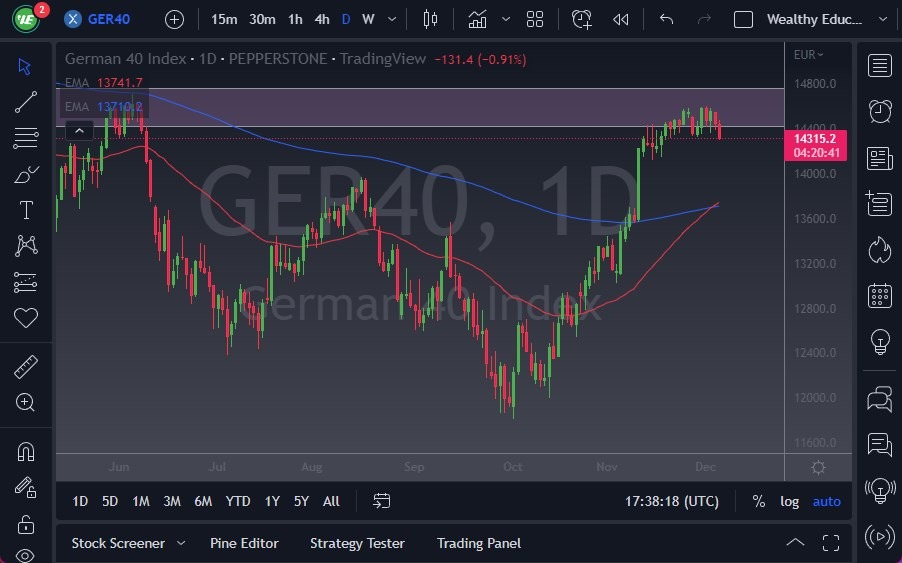Viewport: 902px width, 563px height.
Task: Select the text T tool
Action: pyautogui.click(x=25, y=210)
